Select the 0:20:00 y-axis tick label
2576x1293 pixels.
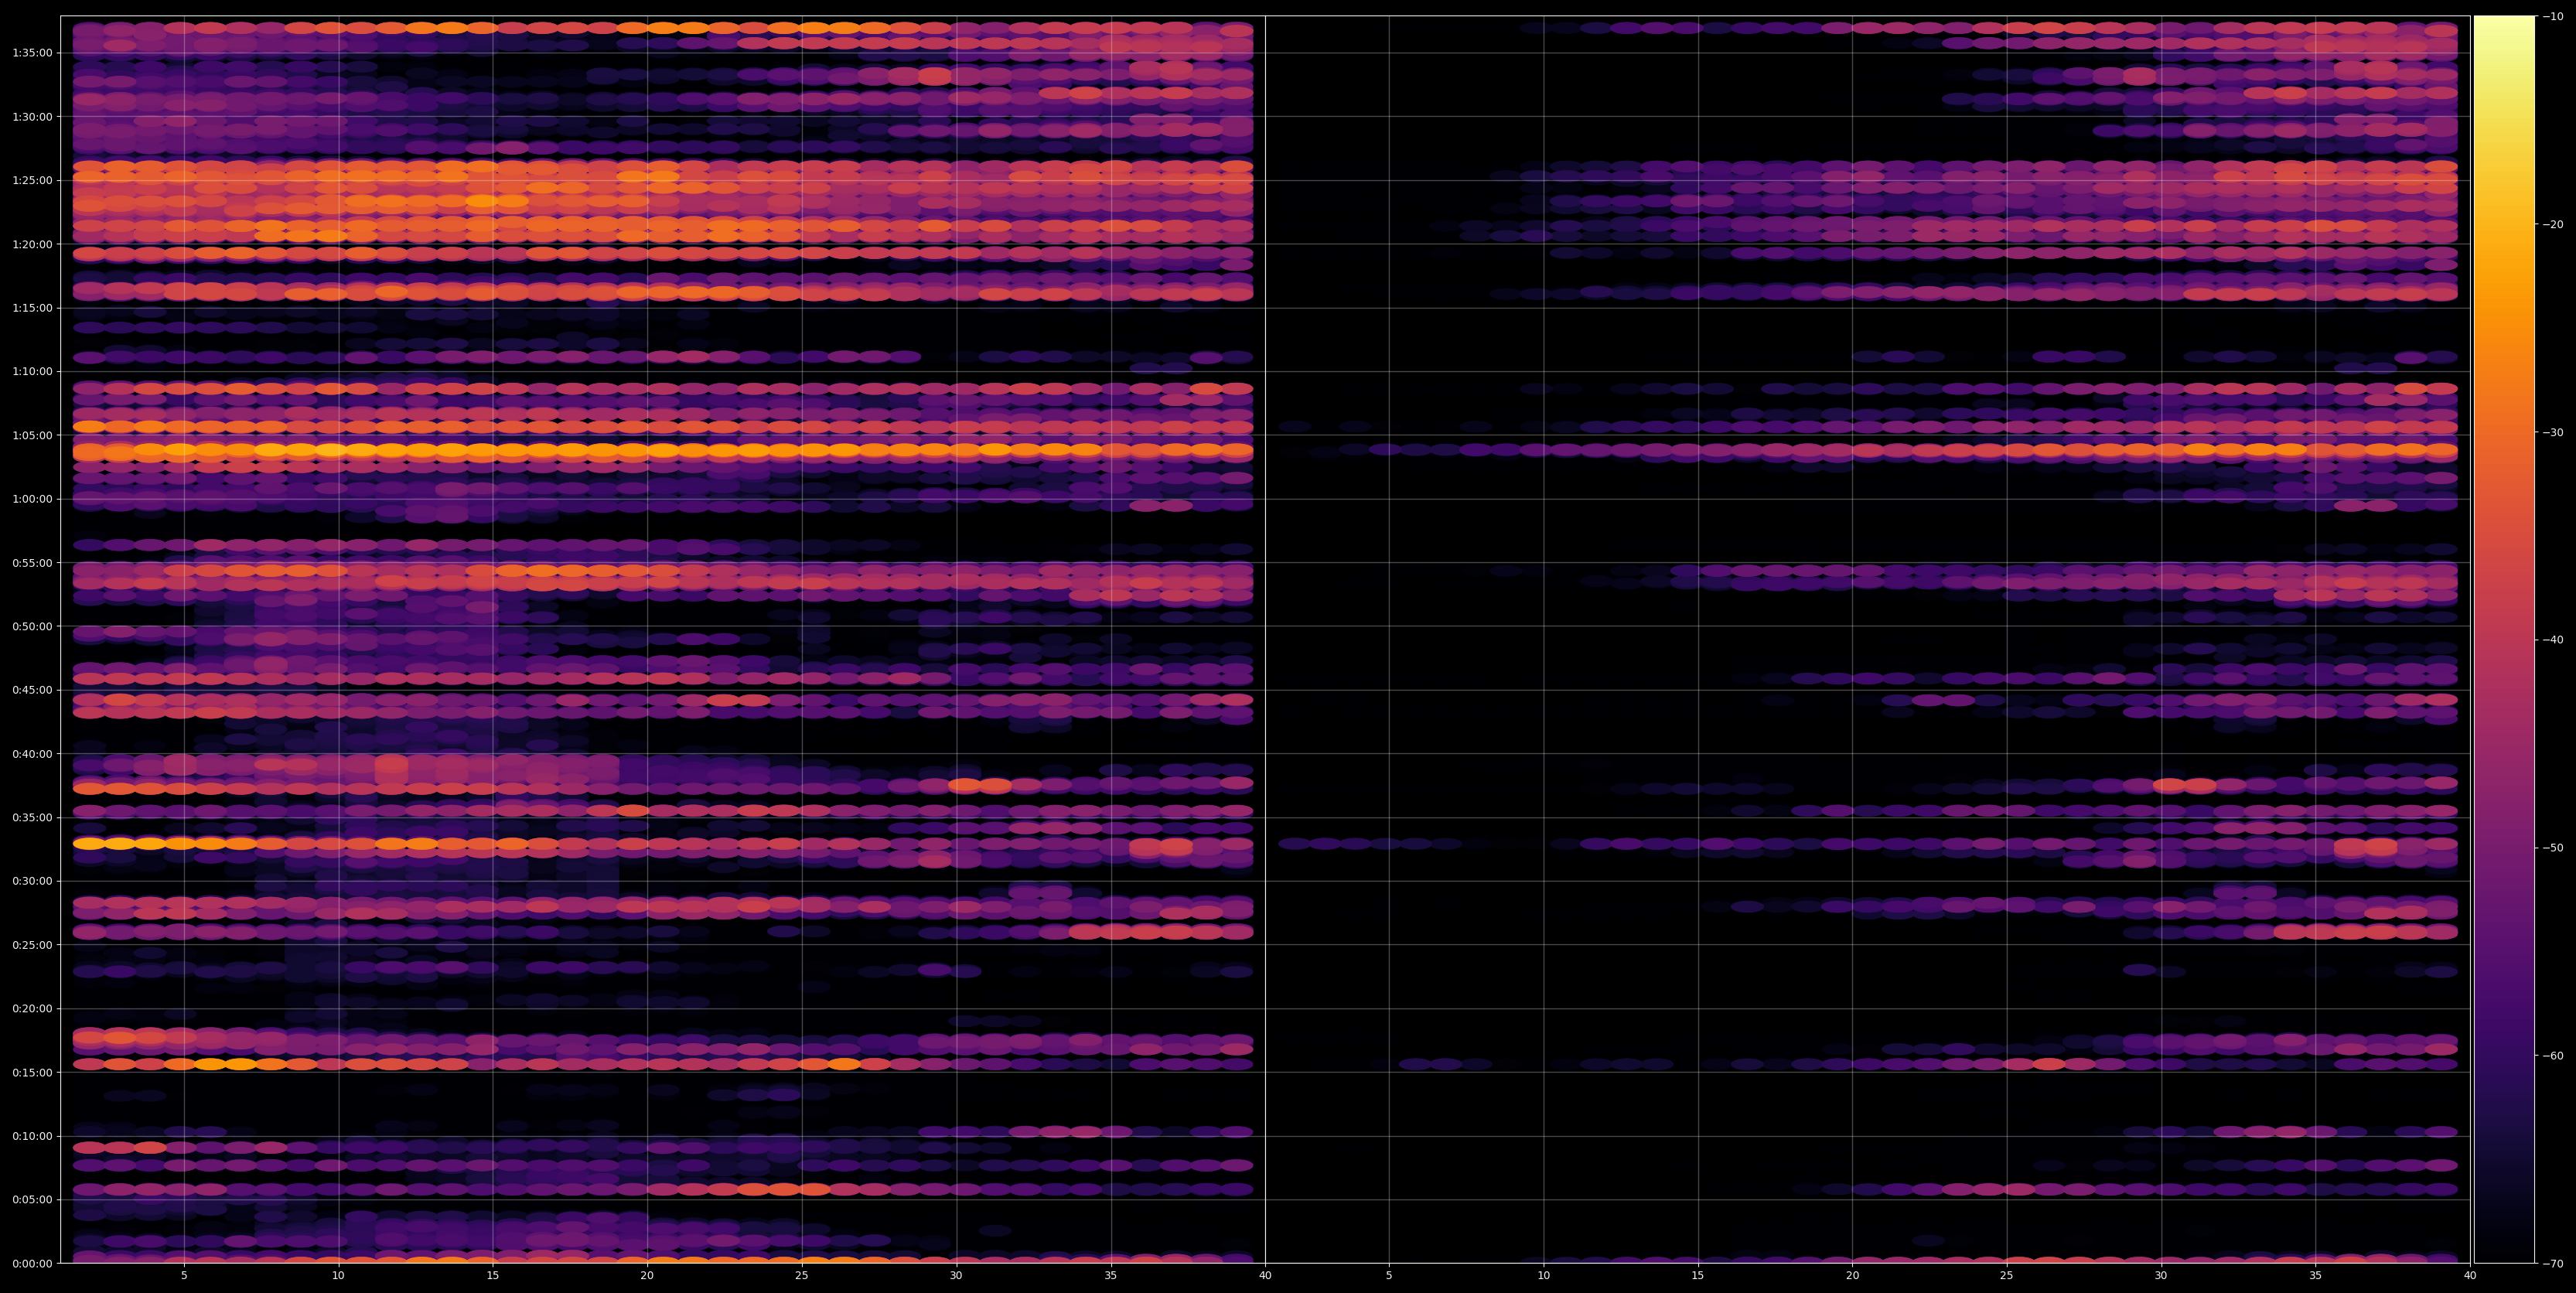pyautogui.click(x=32, y=1008)
